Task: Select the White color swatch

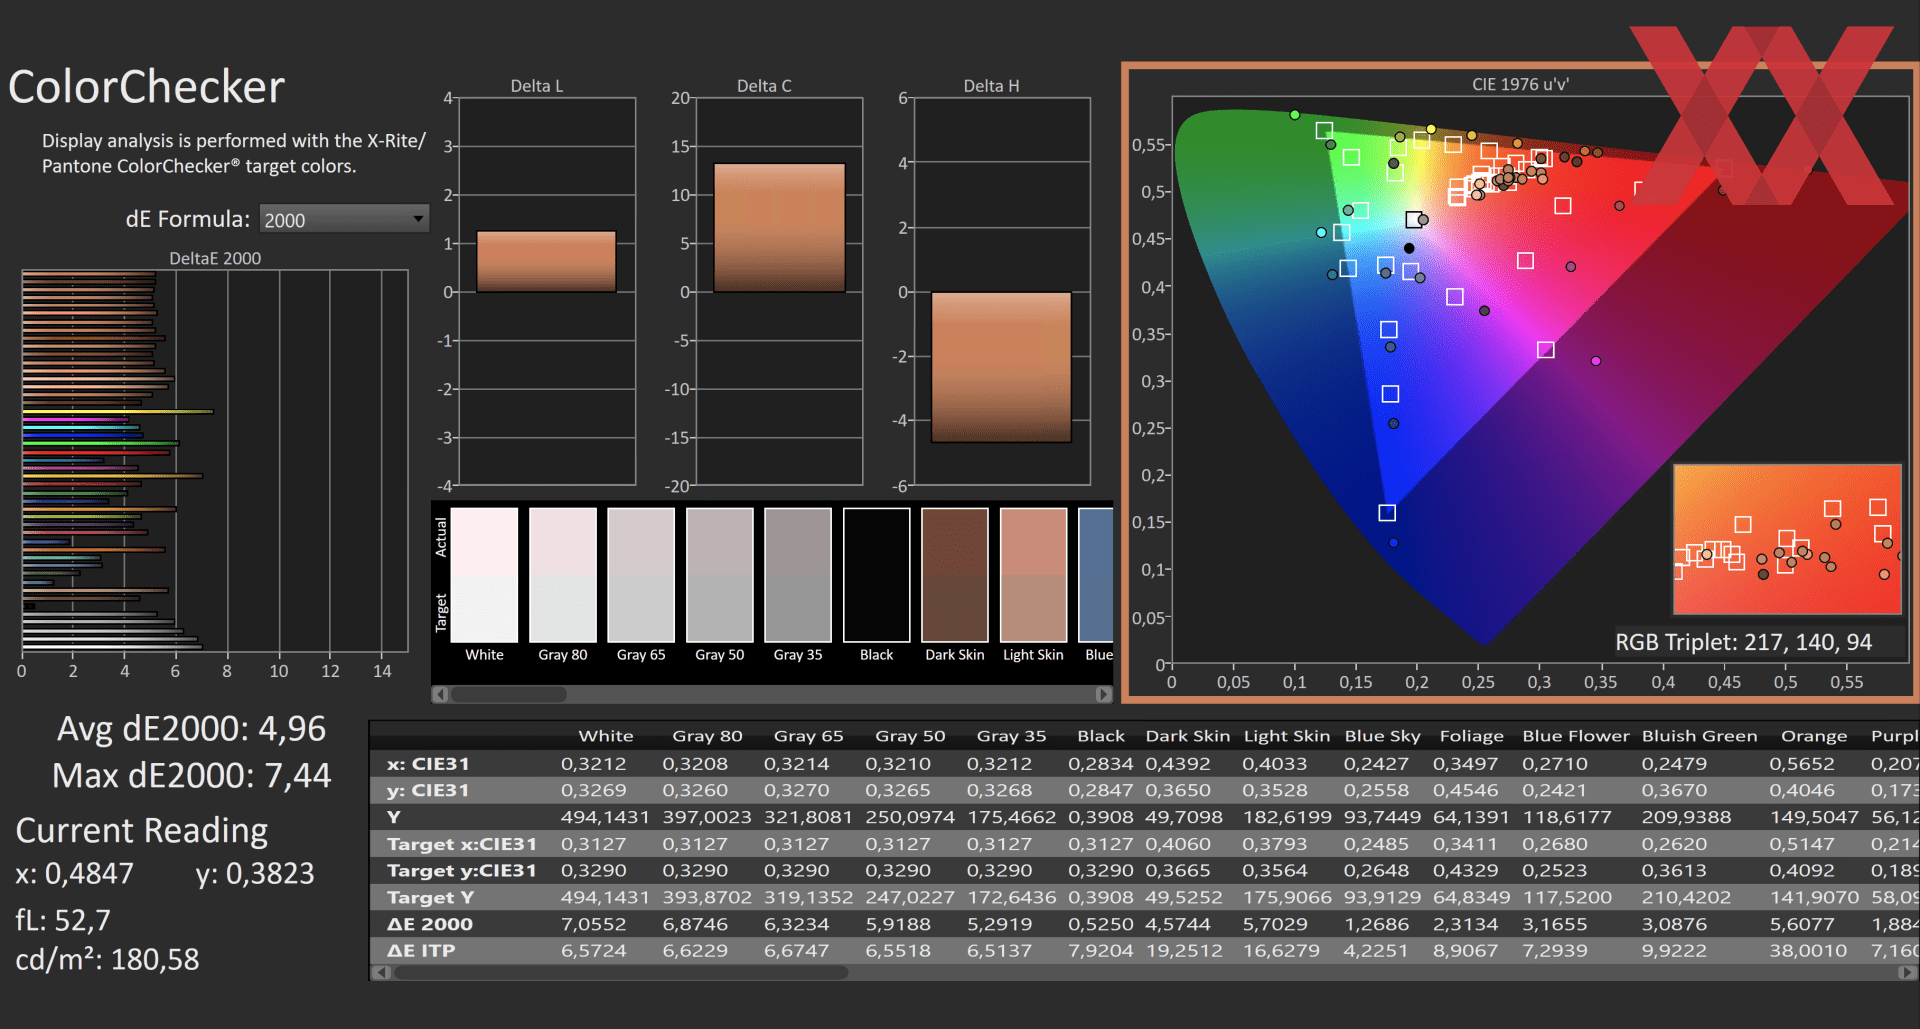Action: point(484,575)
